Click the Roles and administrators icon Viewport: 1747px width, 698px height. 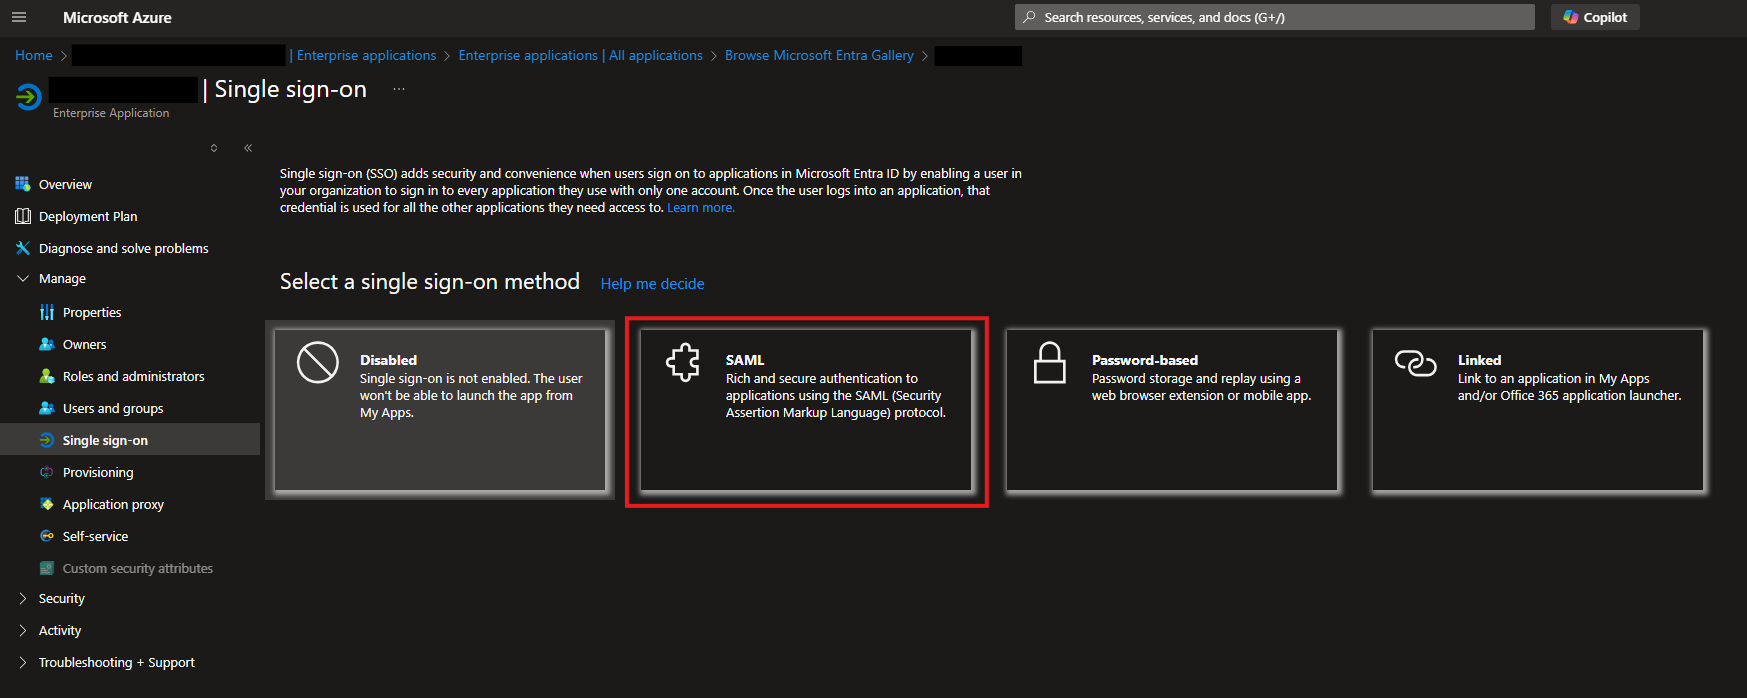(47, 376)
